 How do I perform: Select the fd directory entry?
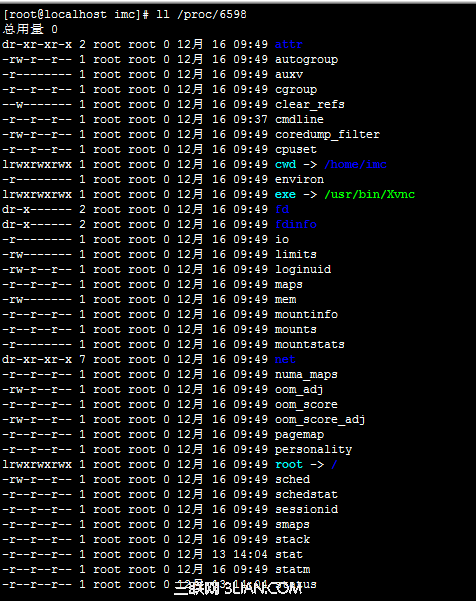pyautogui.click(x=282, y=209)
